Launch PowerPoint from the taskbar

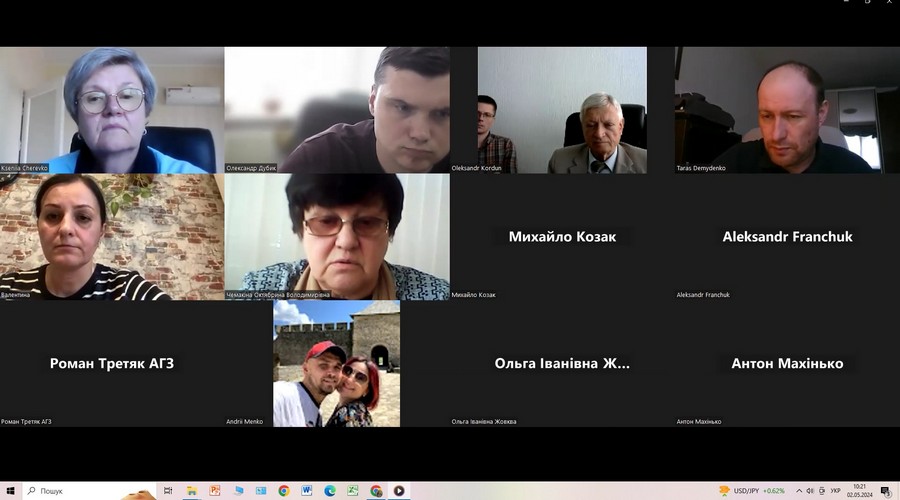[x=215, y=491]
